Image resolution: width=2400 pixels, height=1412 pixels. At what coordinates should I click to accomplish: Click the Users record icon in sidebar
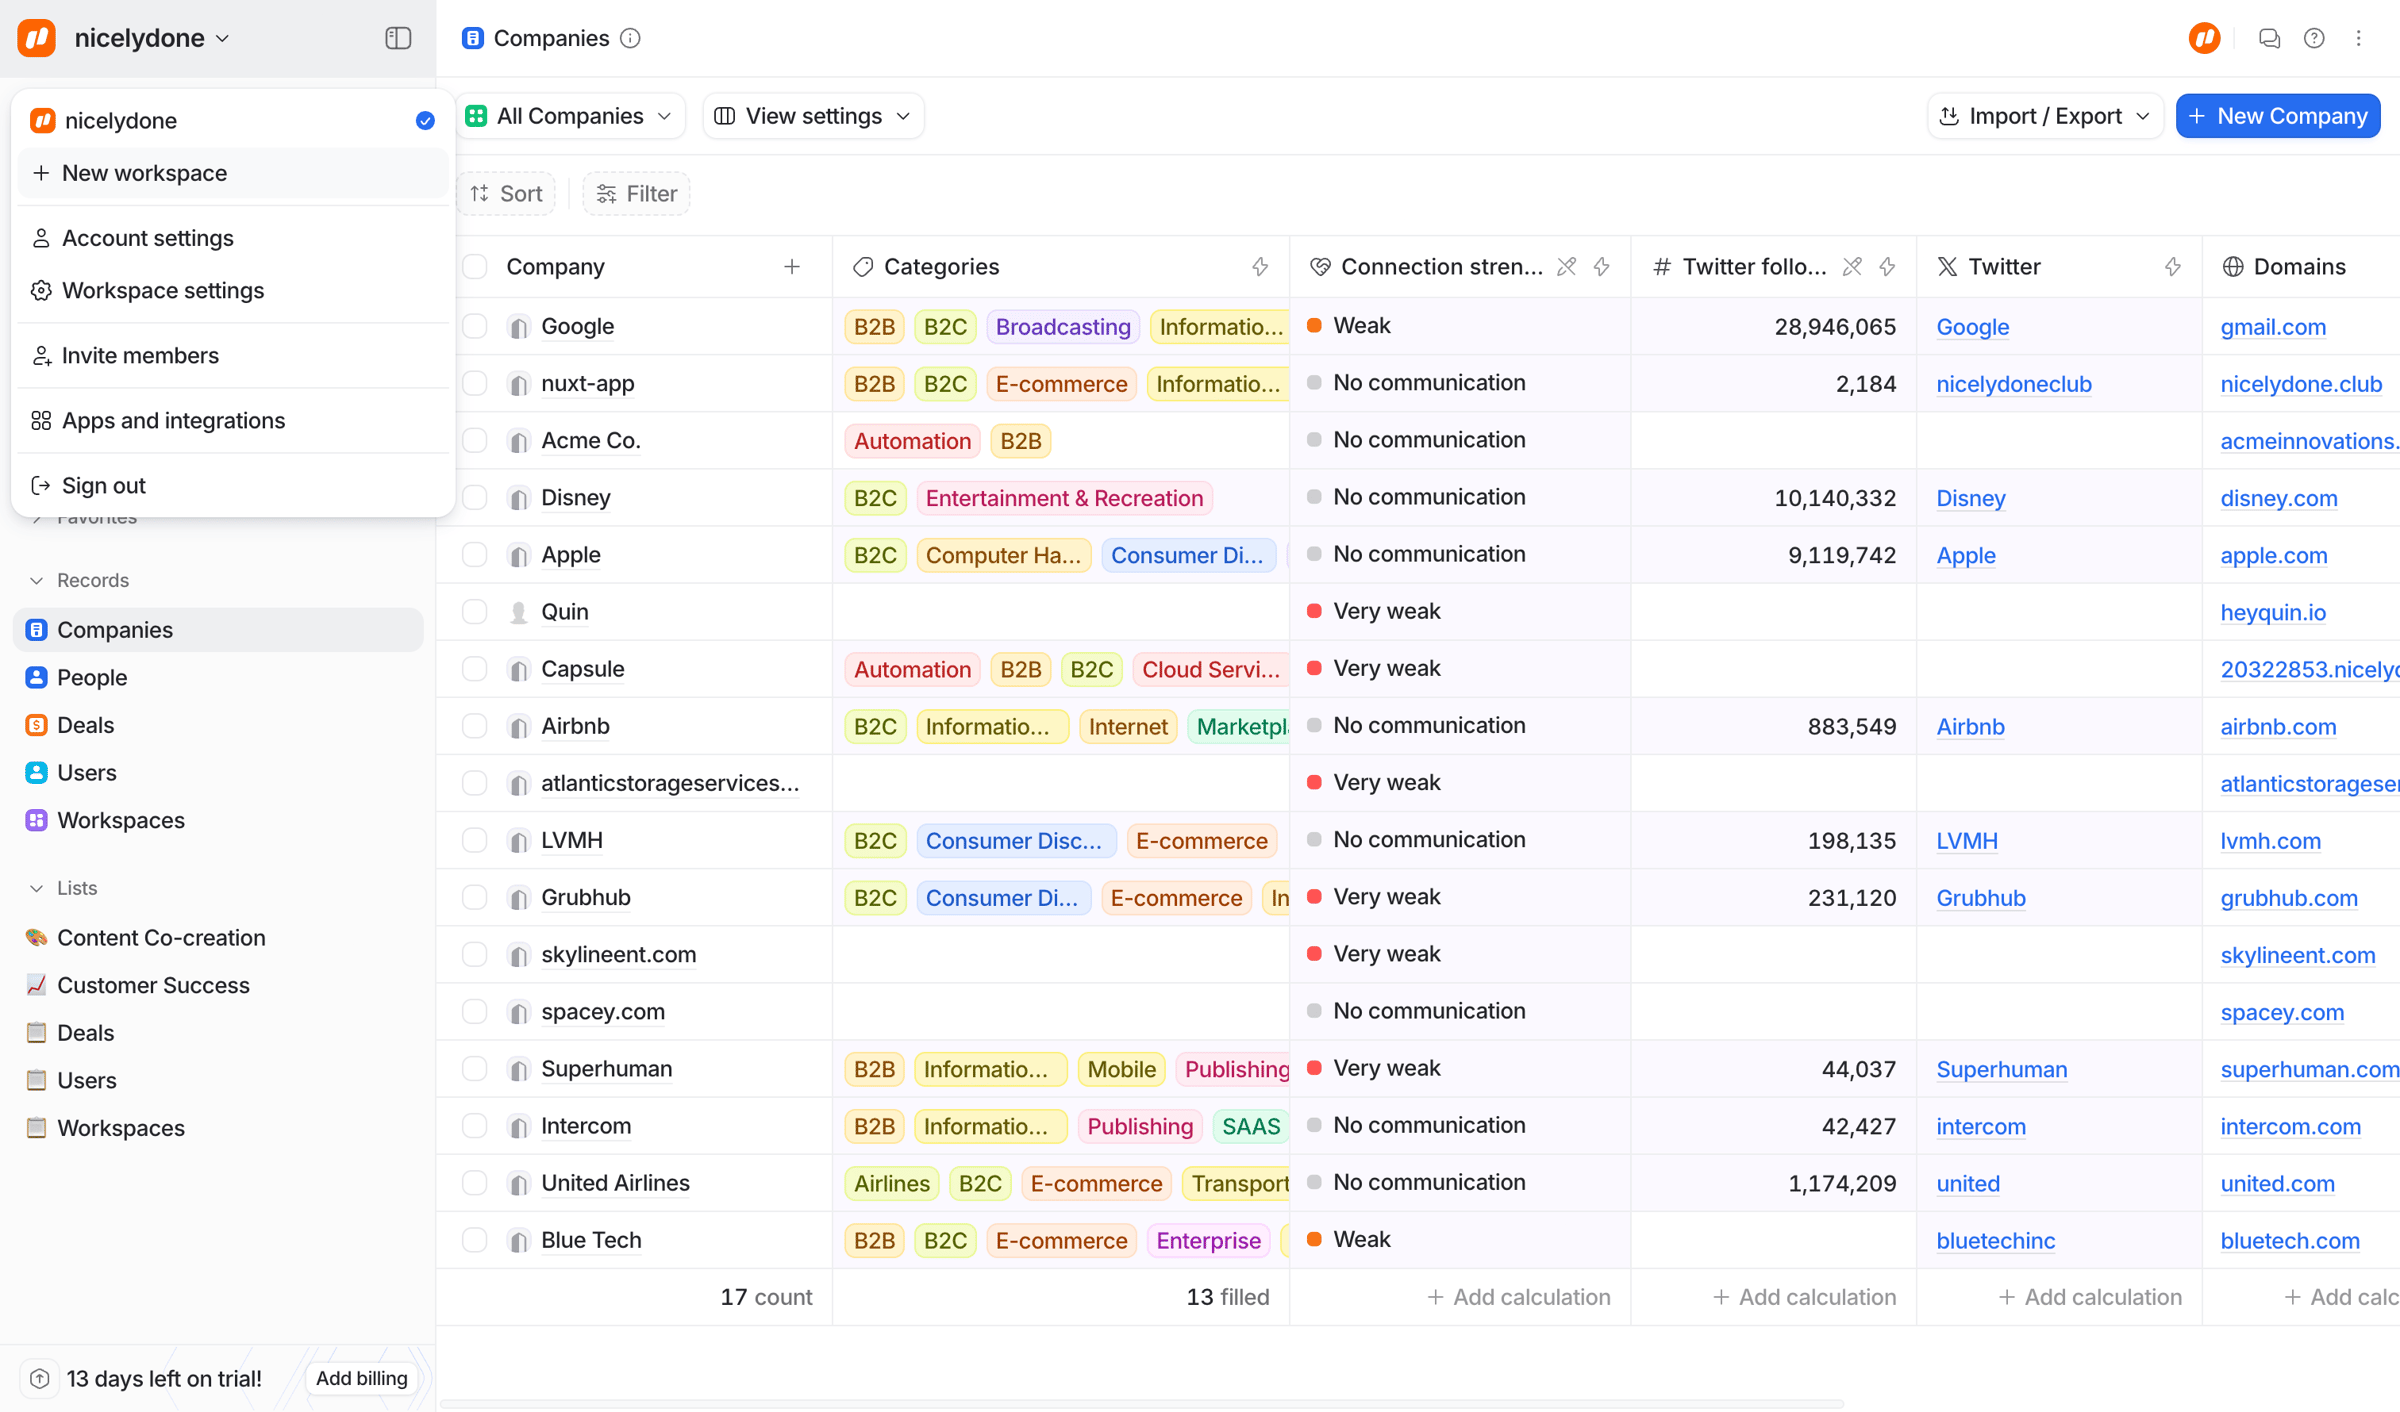[x=37, y=773]
